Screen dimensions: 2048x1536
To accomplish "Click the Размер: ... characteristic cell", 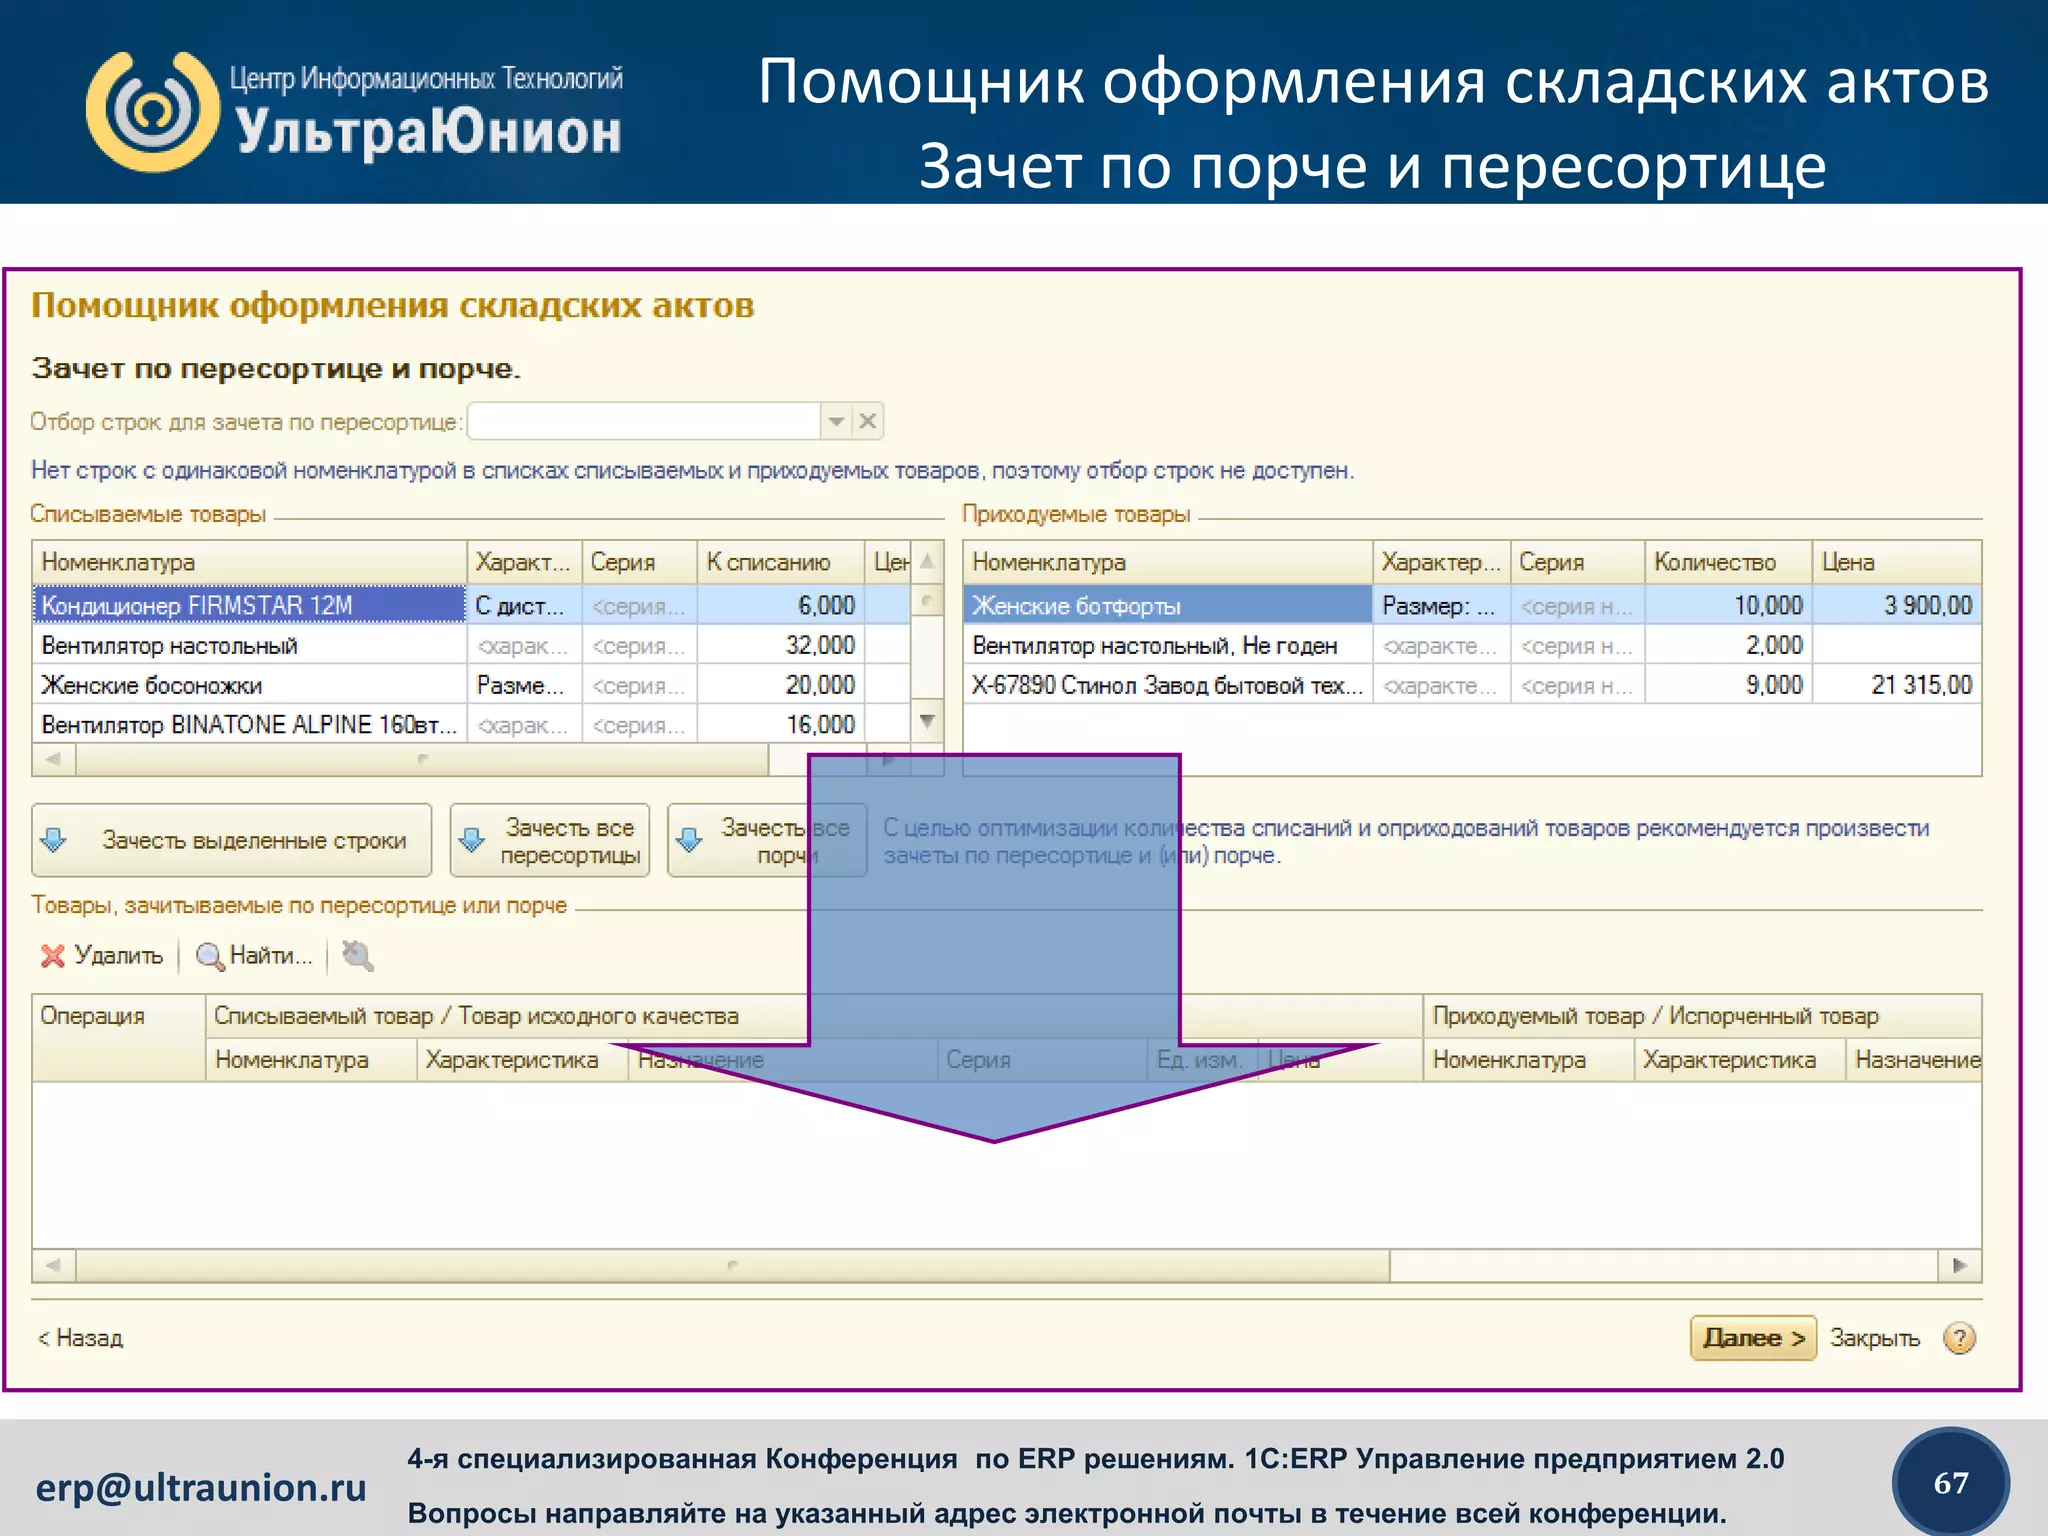I will (x=1441, y=605).
